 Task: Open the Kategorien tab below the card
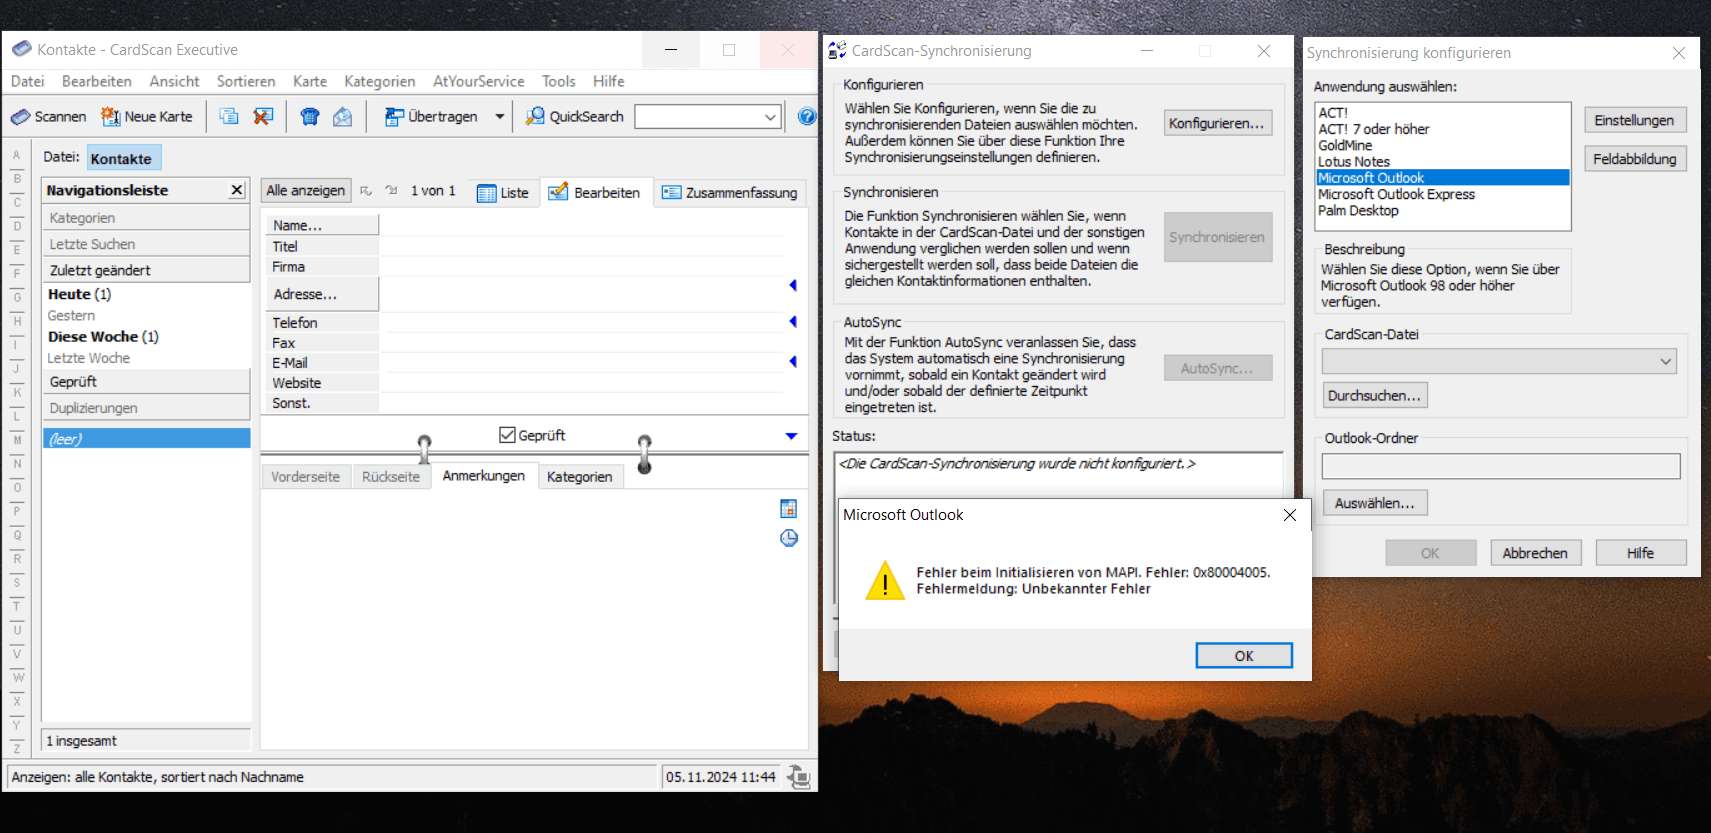pos(580,477)
